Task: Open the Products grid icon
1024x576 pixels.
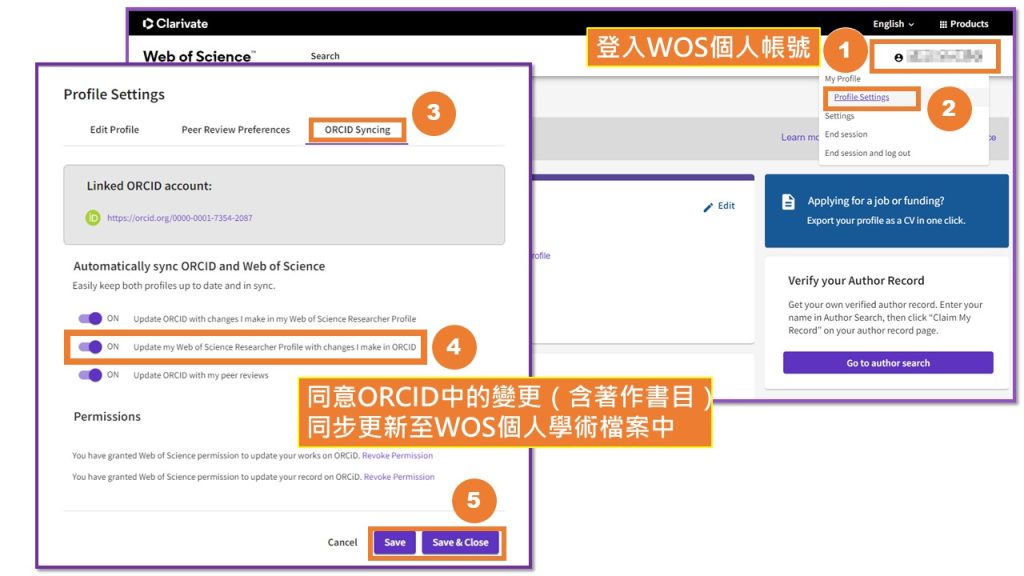Action: (943, 24)
